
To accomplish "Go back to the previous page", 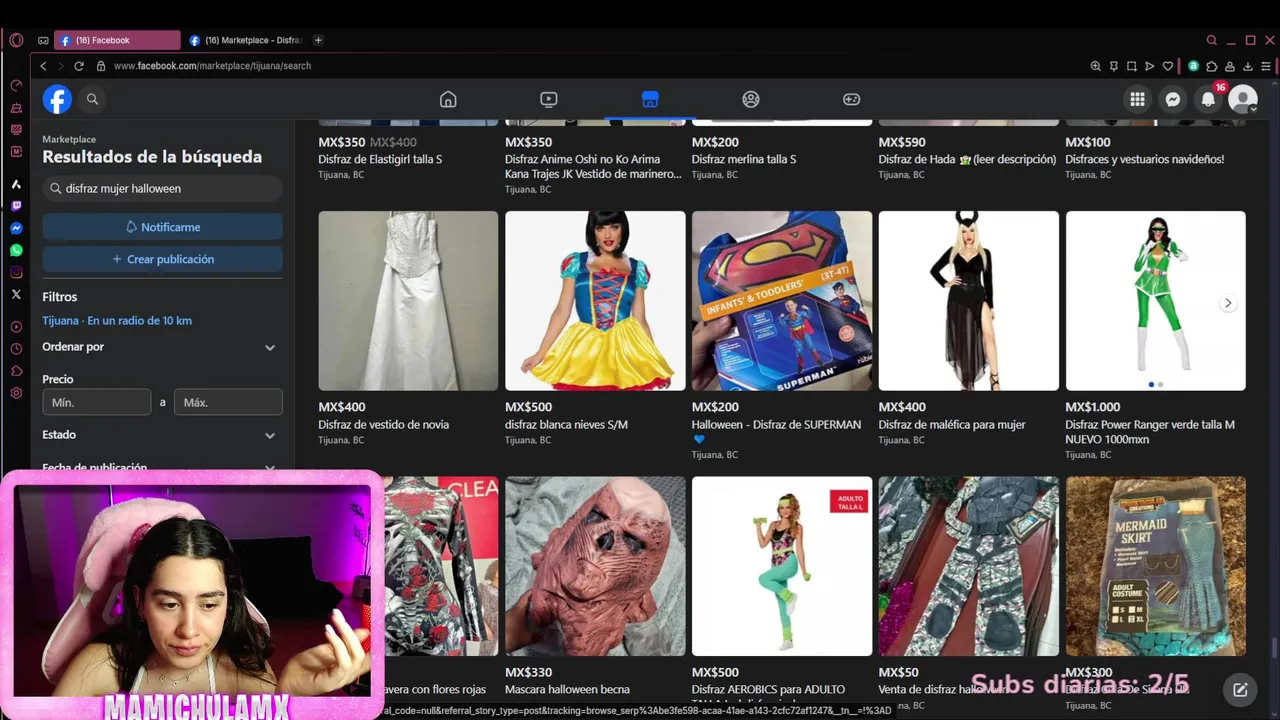I will tap(43, 66).
